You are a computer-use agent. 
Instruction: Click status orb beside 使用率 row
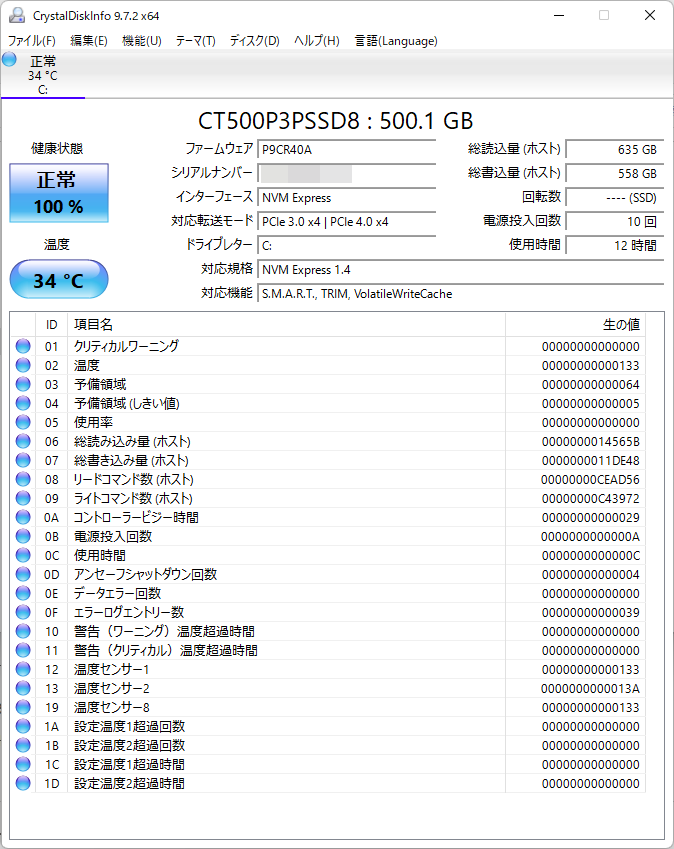tap(23, 422)
